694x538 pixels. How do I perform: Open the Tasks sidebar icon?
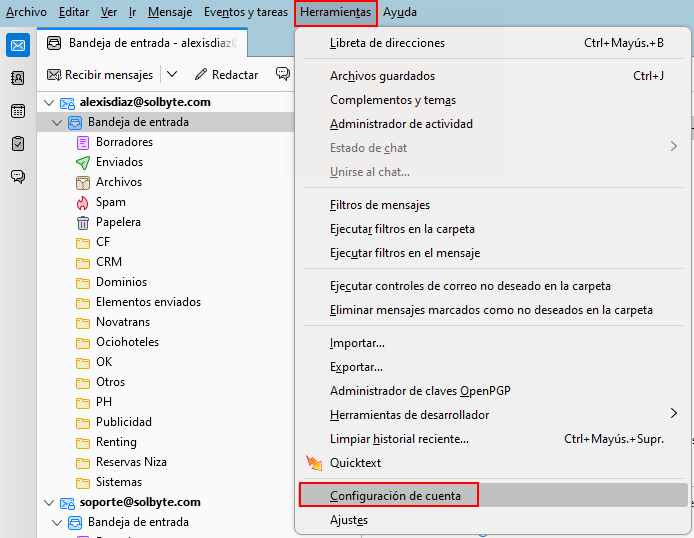(18, 144)
